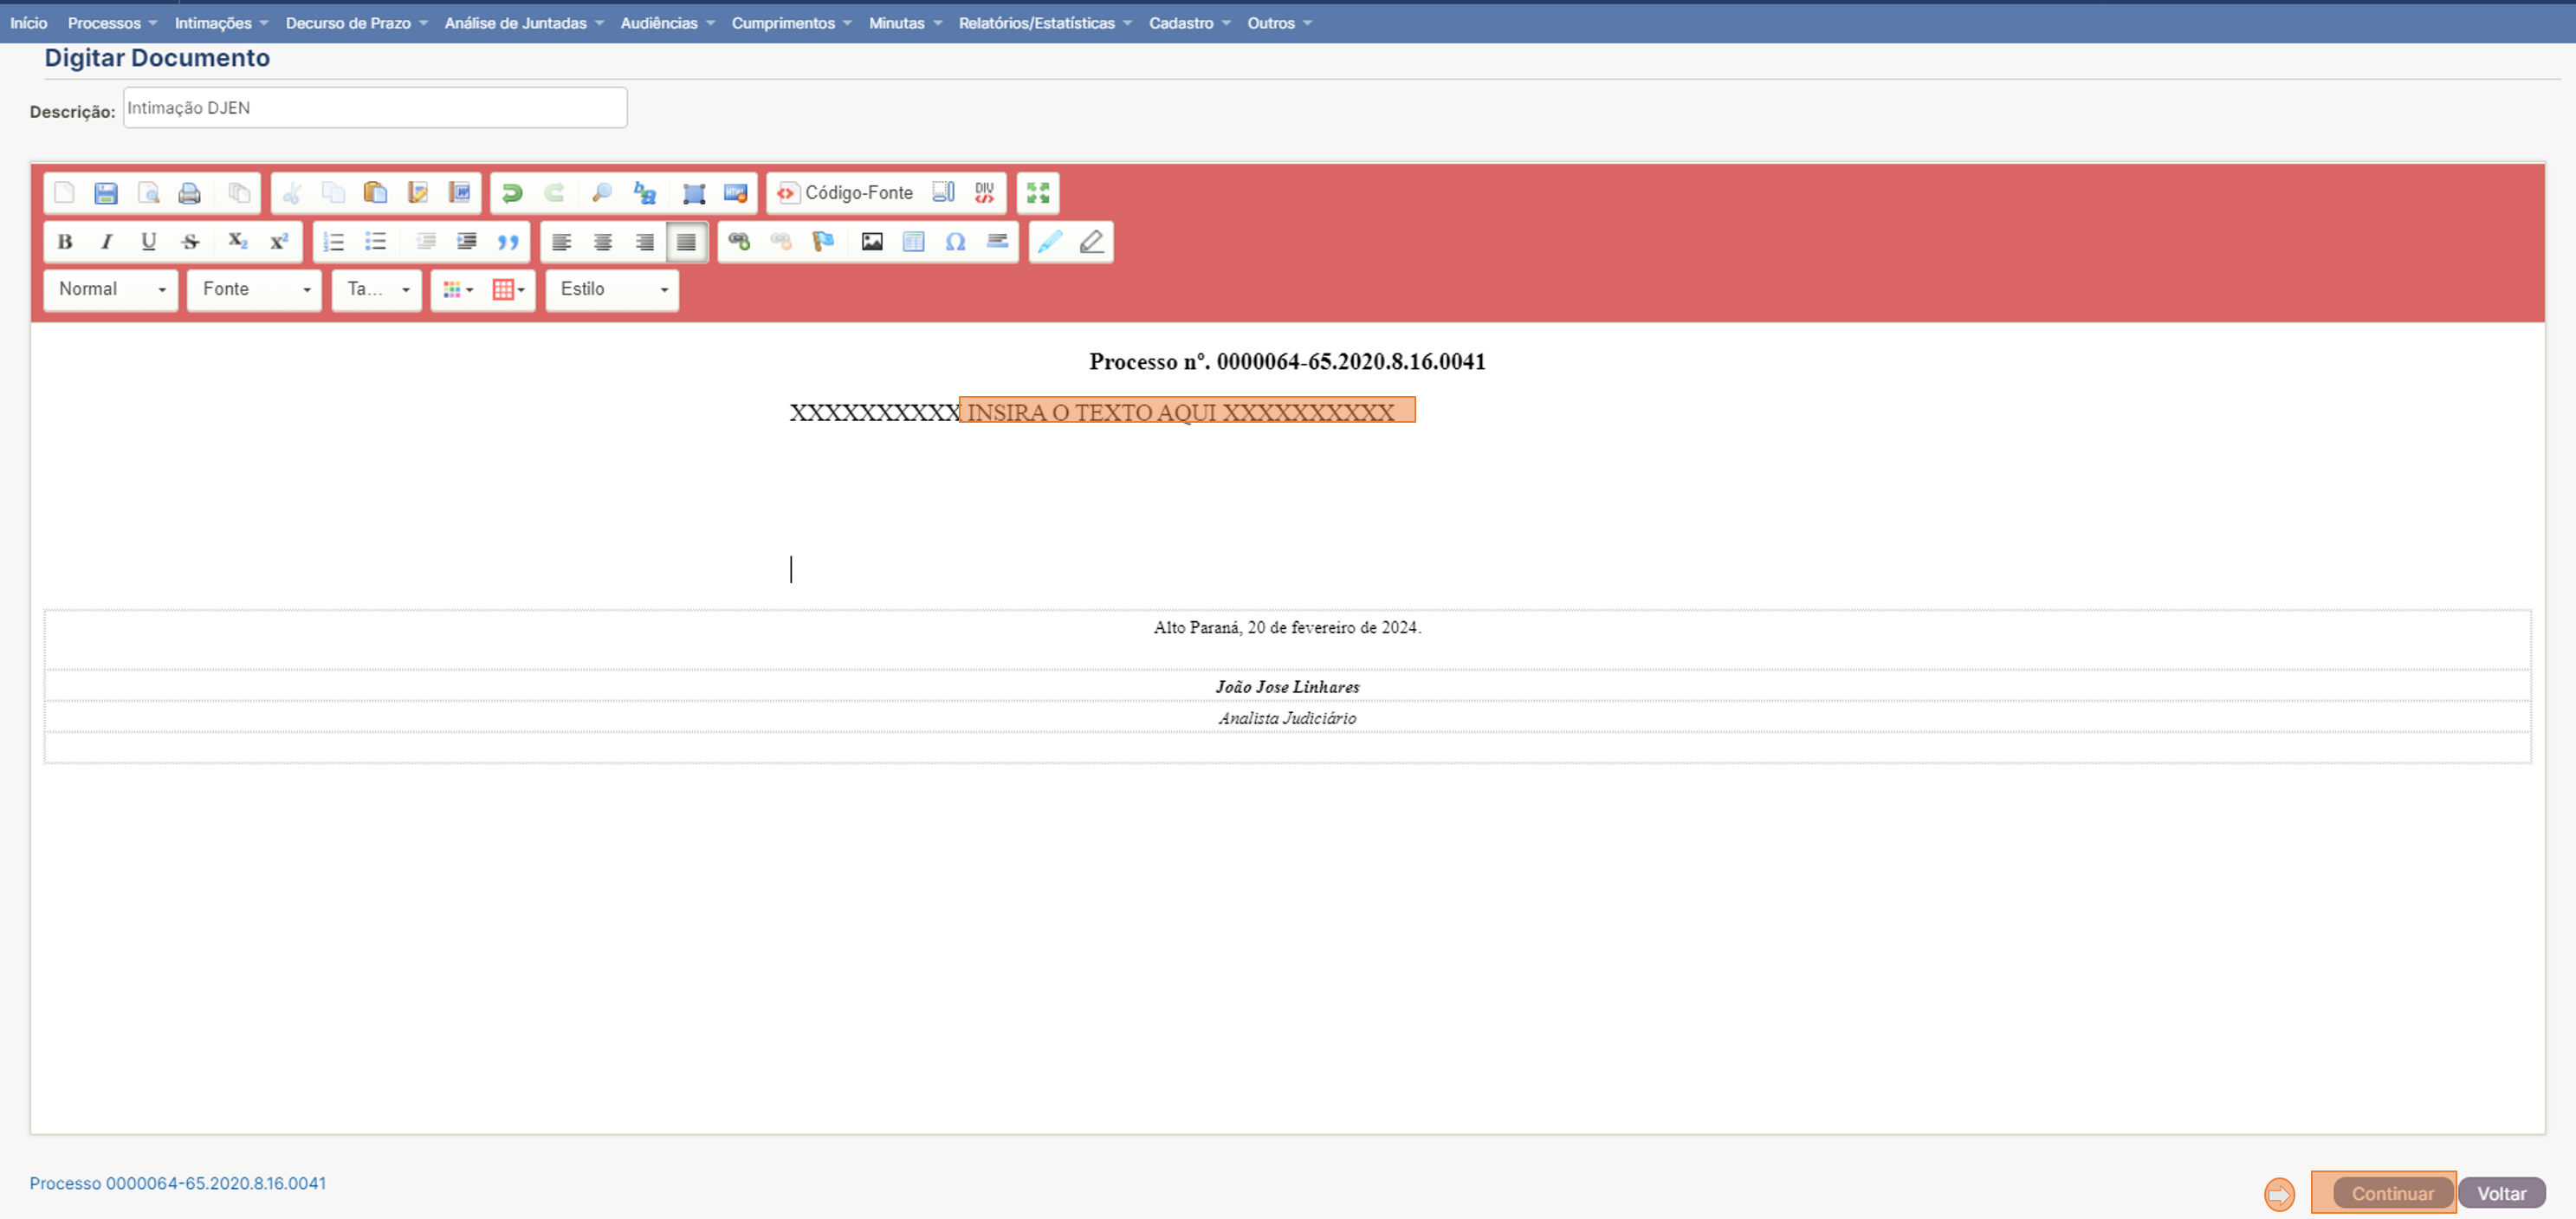Click the Remove Format HTML icon

point(736,193)
